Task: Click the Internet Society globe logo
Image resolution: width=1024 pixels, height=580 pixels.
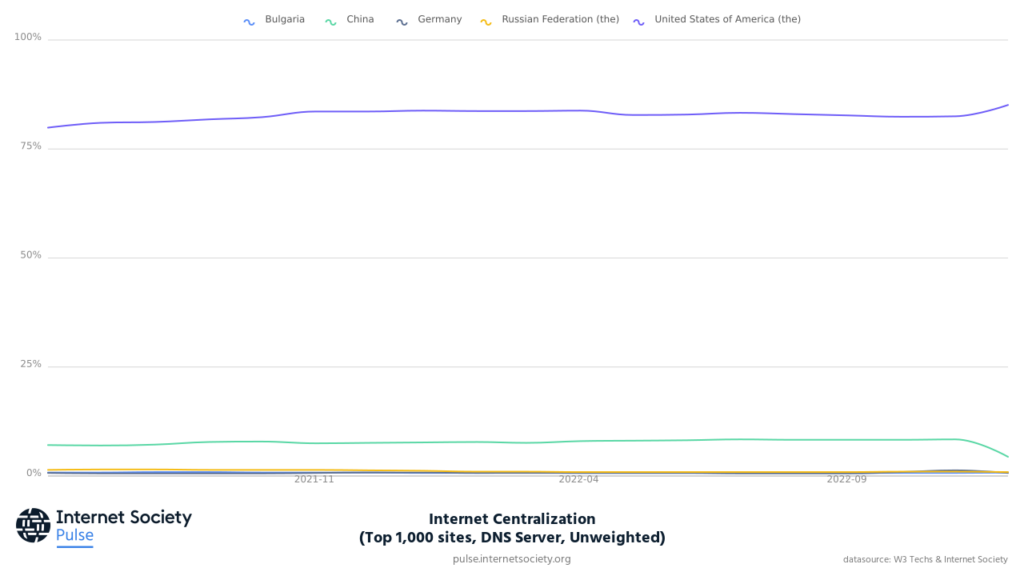Action: click(x=33, y=525)
